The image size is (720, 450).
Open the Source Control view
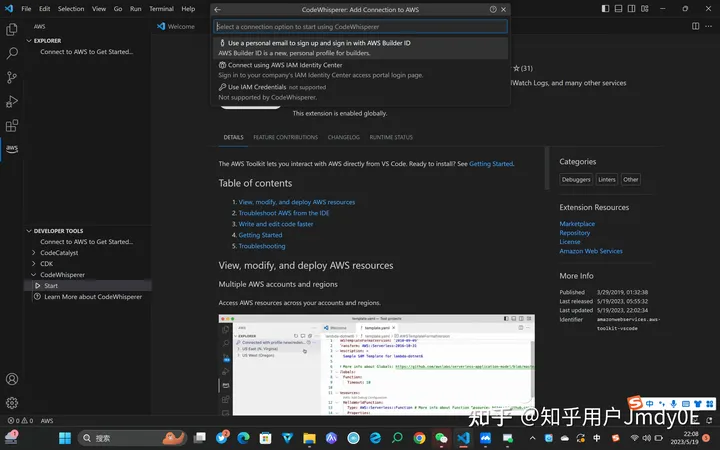[x=11, y=77]
